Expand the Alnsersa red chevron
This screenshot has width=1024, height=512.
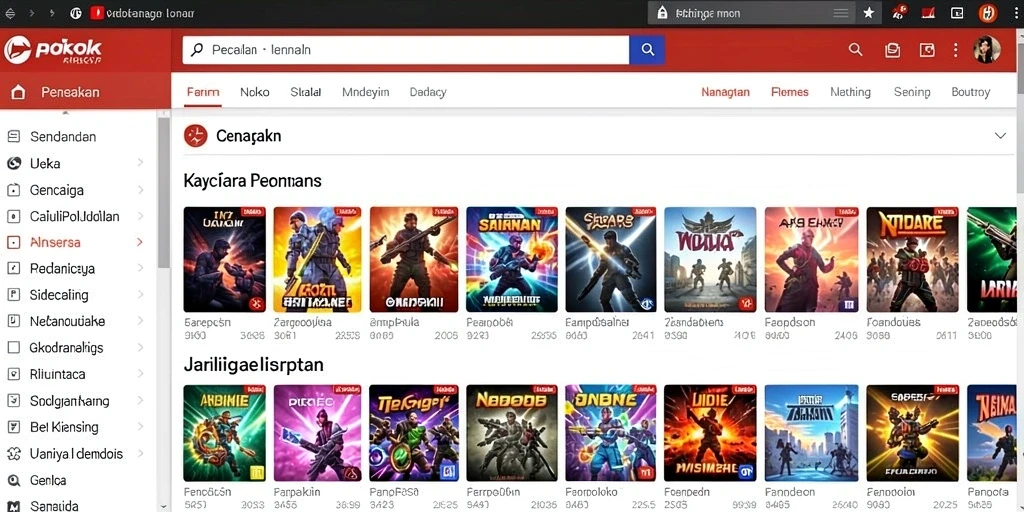click(139, 242)
